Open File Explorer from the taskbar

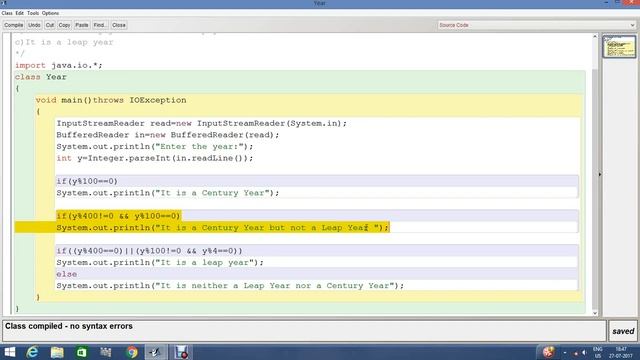57,352
